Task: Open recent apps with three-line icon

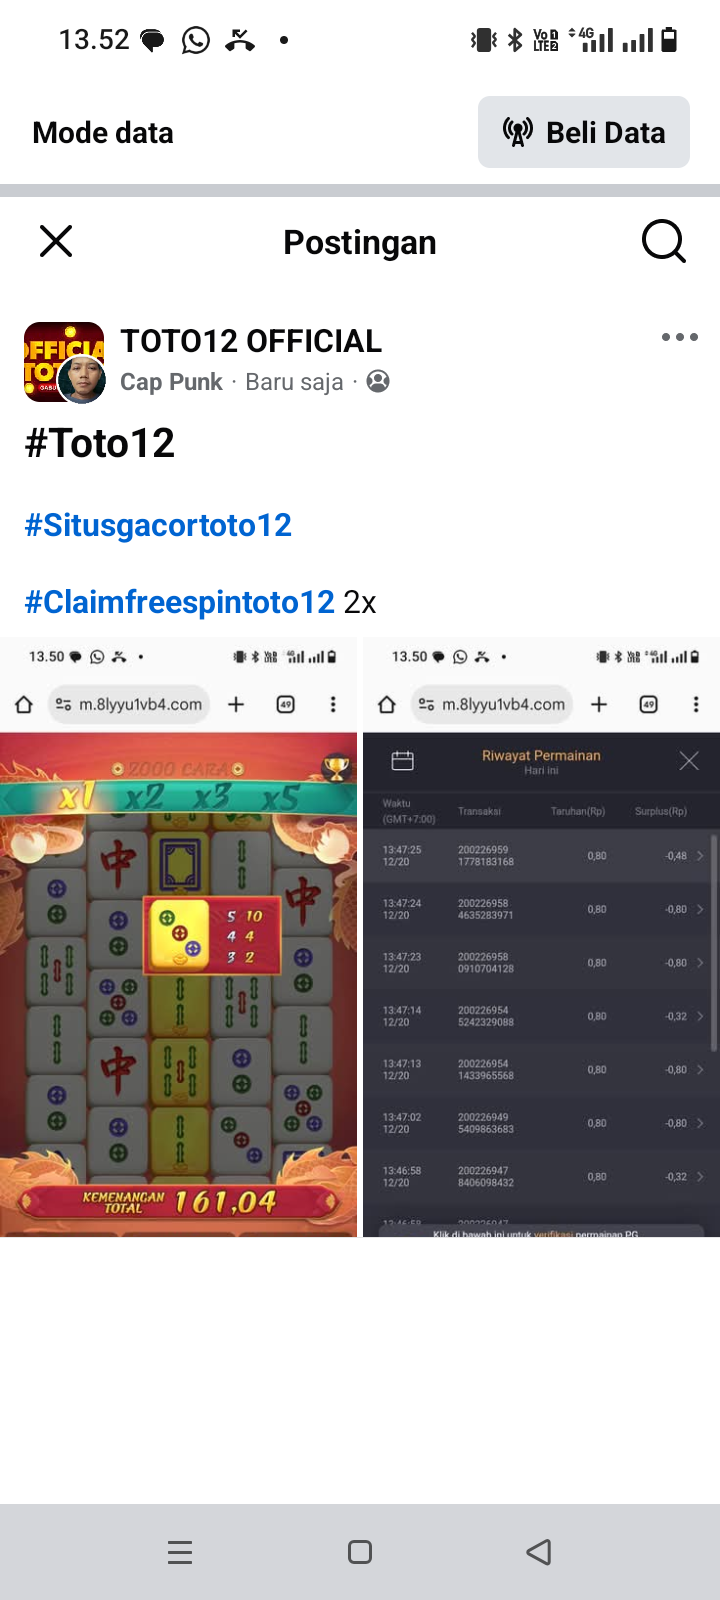Action: pyautogui.click(x=180, y=1552)
